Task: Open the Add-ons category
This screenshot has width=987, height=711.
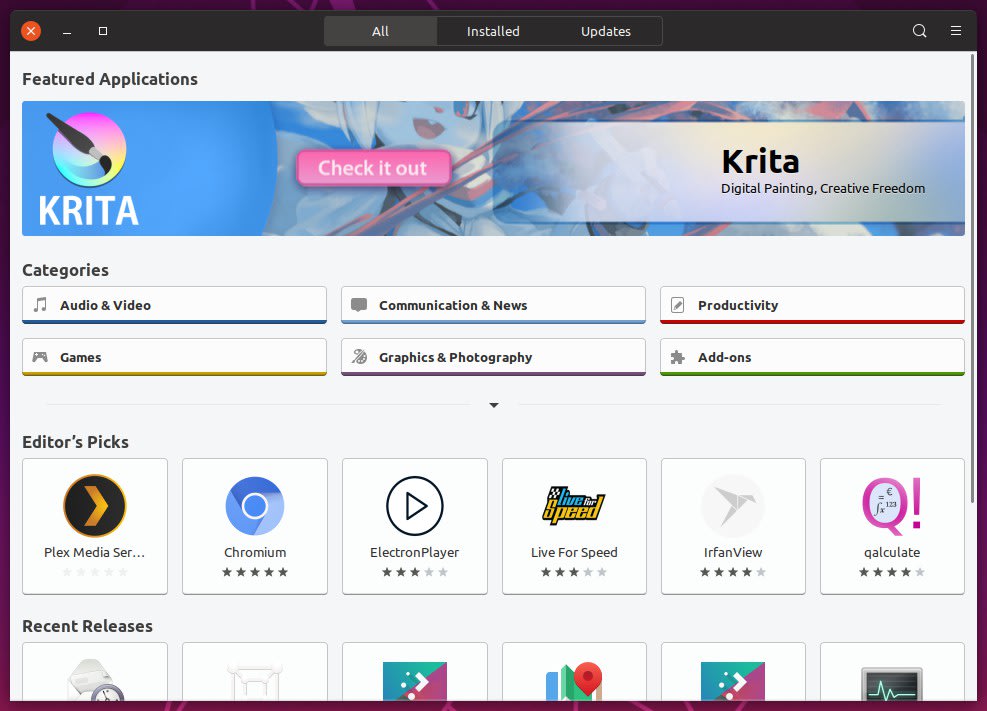Action: pyautogui.click(x=812, y=357)
